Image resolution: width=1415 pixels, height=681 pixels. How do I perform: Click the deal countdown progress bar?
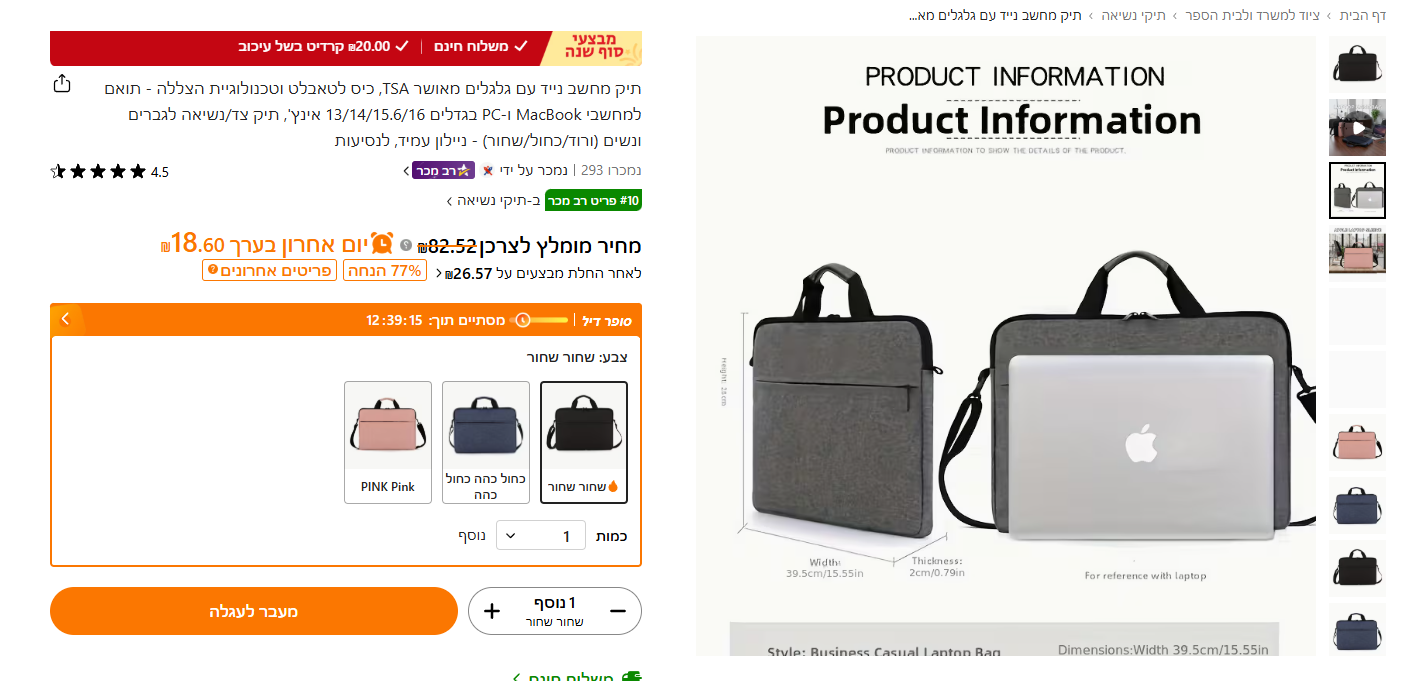(x=540, y=320)
